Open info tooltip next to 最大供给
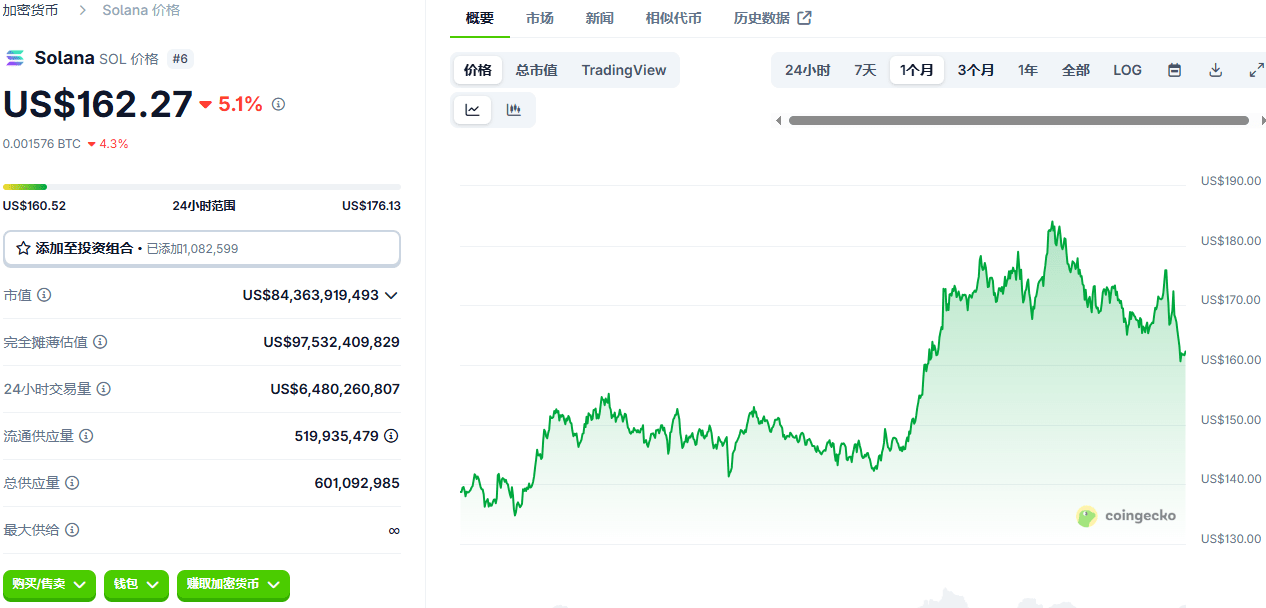Image resolution: width=1266 pixels, height=608 pixels. [72, 530]
